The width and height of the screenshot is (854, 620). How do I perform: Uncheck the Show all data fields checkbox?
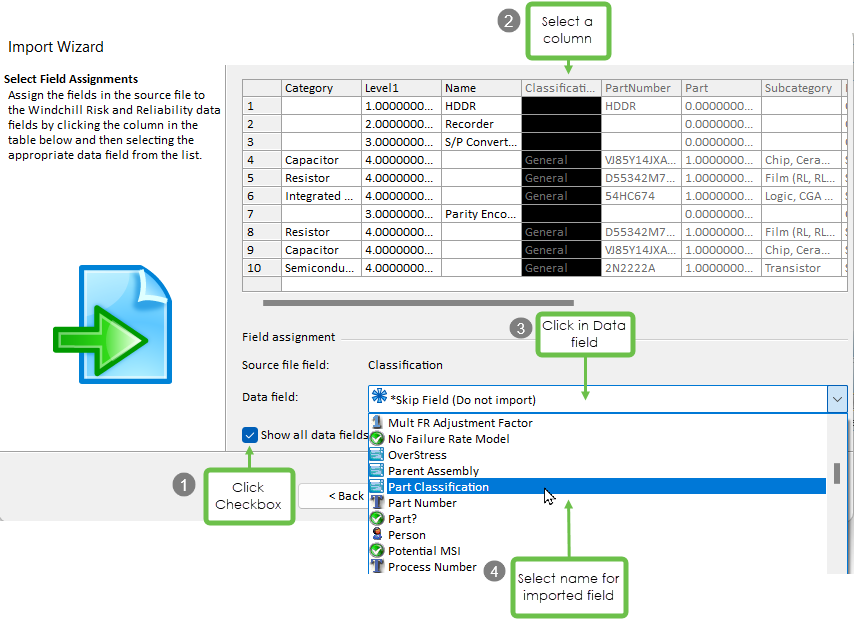(x=249, y=435)
